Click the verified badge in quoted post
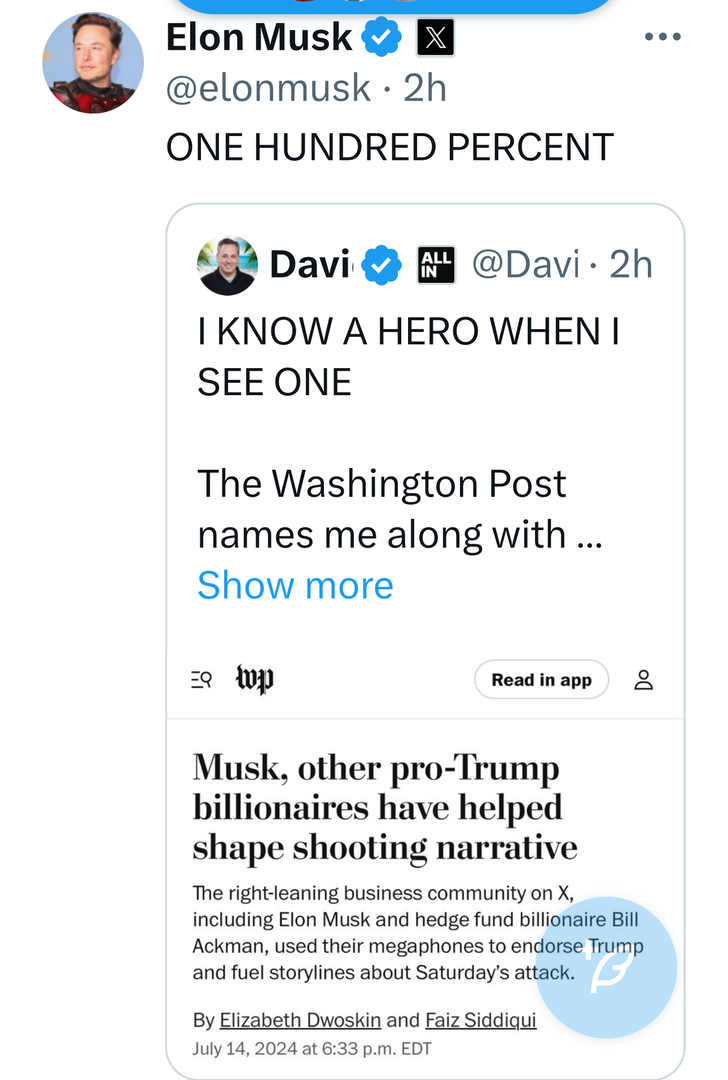 point(381,266)
